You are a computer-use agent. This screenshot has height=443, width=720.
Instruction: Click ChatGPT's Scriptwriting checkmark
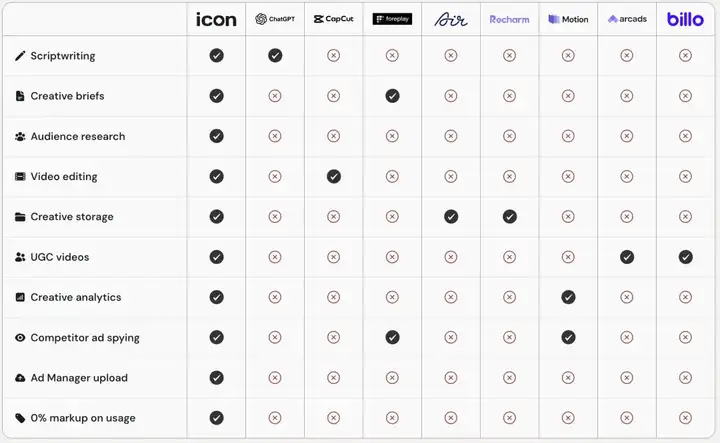tap(275, 56)
